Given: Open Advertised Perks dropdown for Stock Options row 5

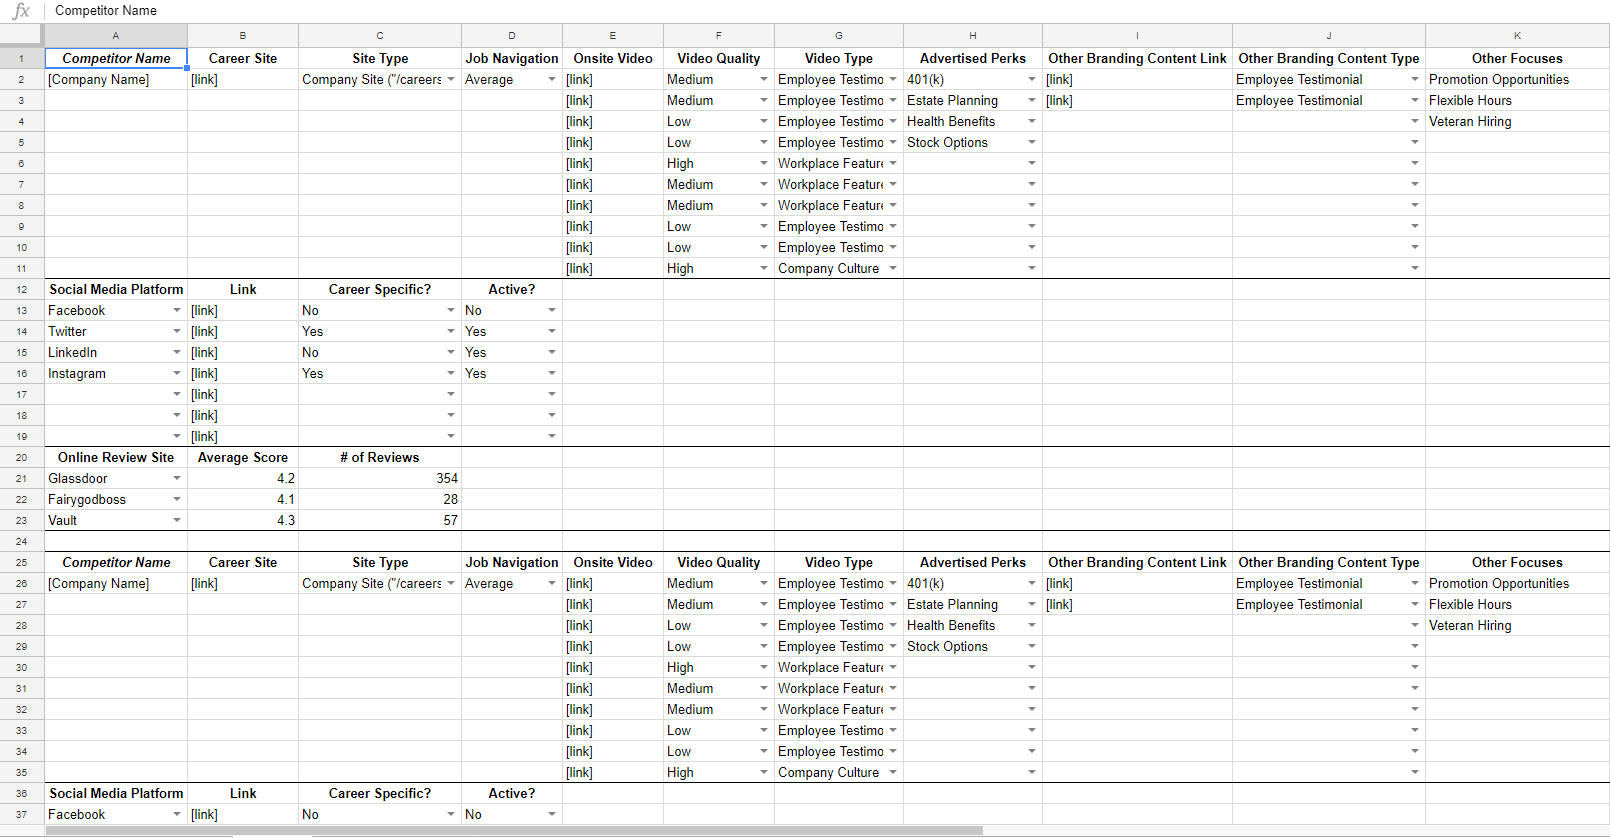Looking at the screenshot, I should pos(1032,142).
